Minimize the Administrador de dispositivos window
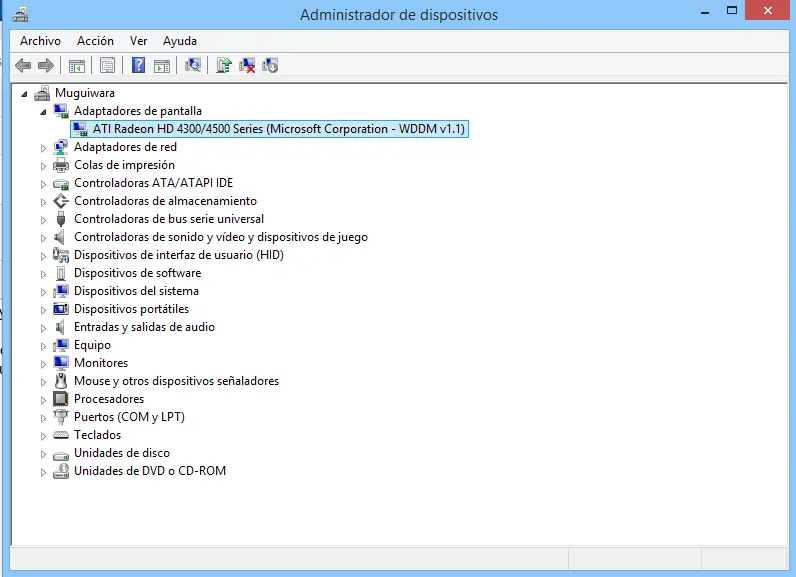 [x=705, y=11]
